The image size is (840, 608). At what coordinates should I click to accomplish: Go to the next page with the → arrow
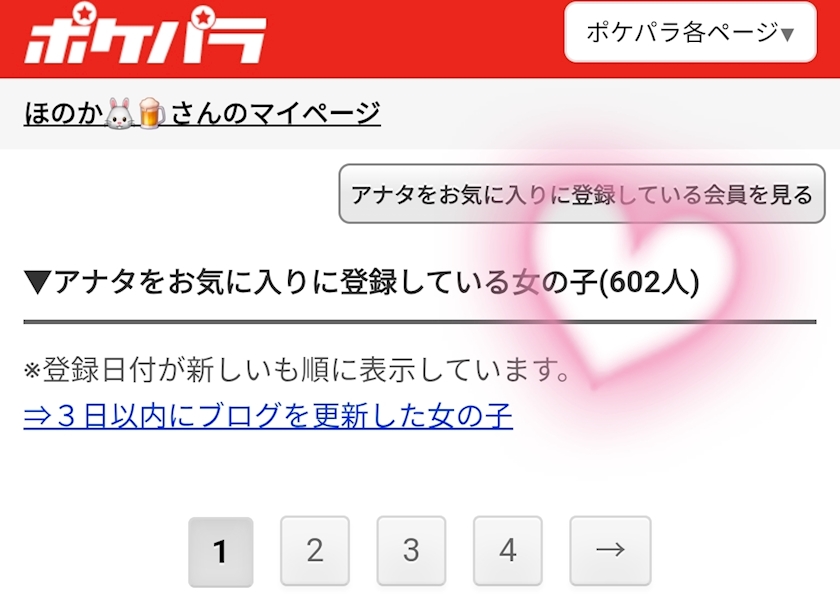(610, 551)
